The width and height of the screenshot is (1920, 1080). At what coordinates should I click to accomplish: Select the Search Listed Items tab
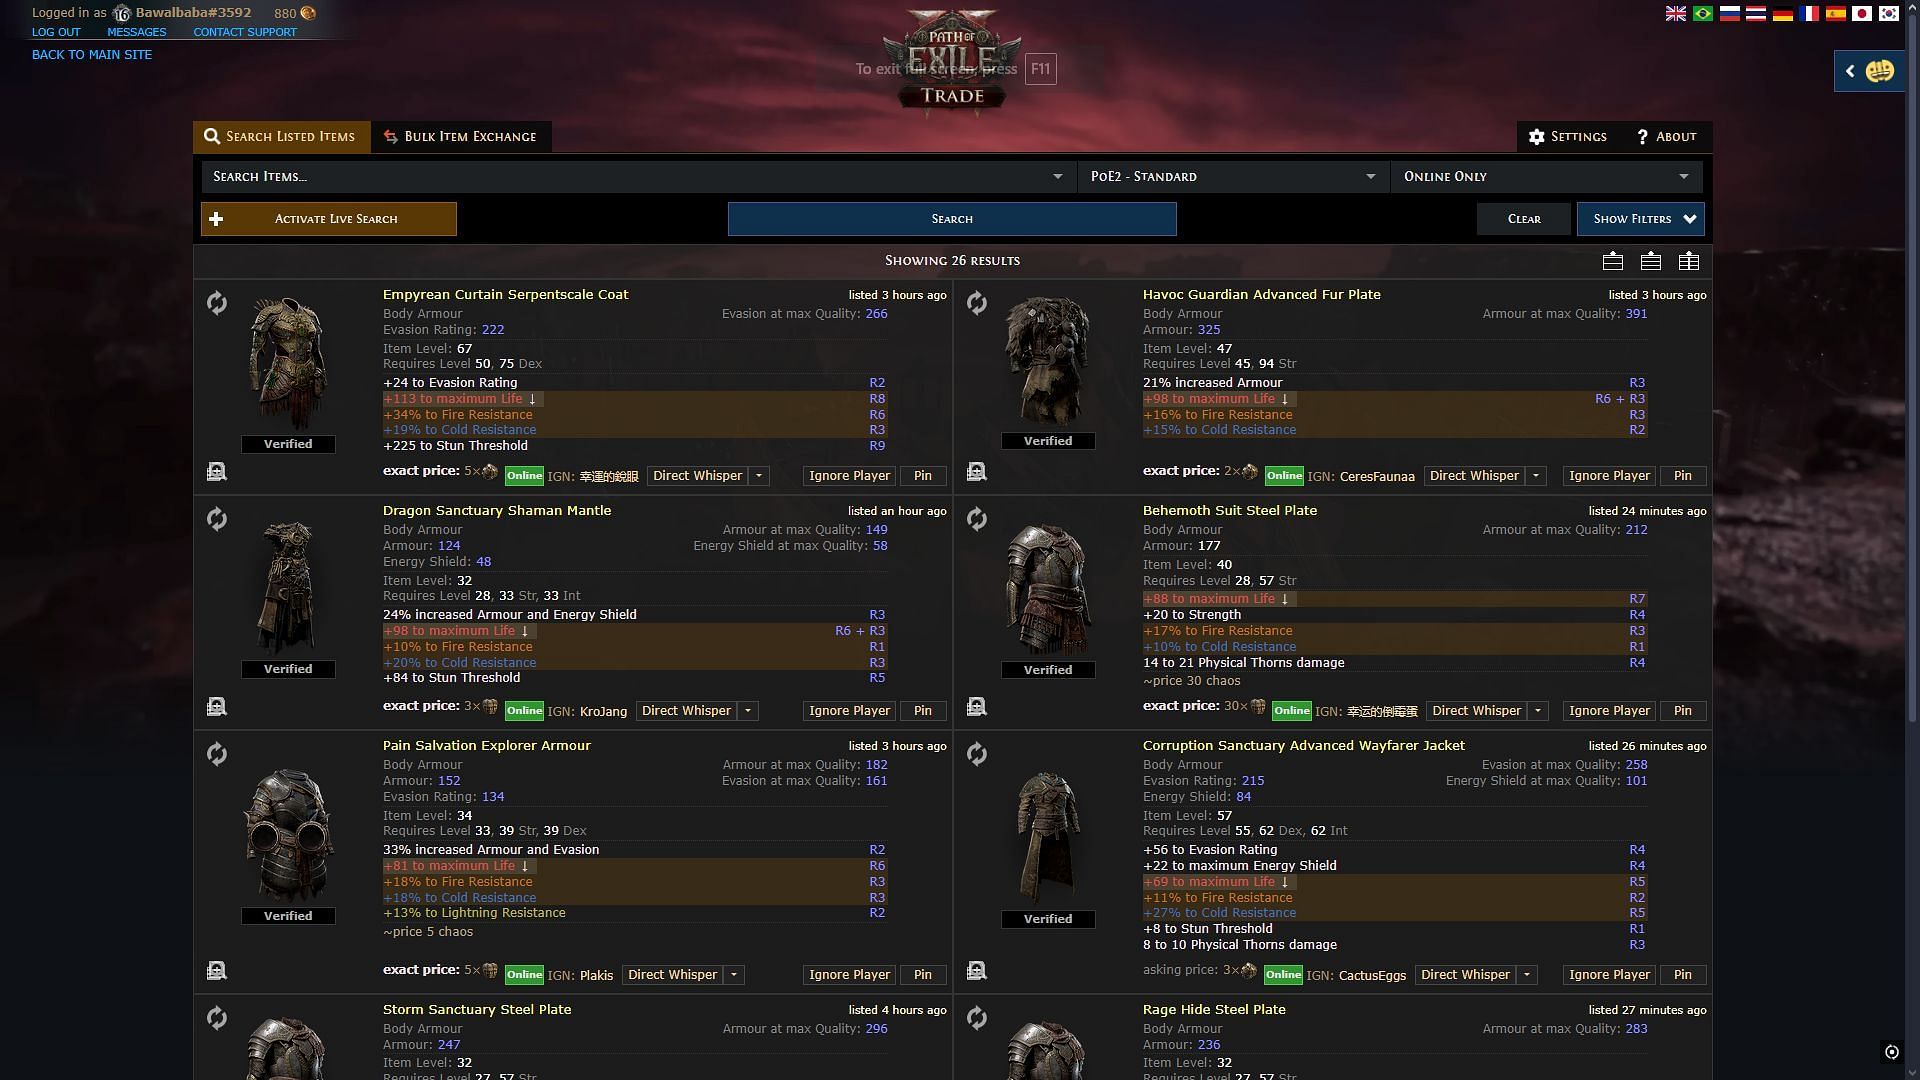click(x=278, y=135)
